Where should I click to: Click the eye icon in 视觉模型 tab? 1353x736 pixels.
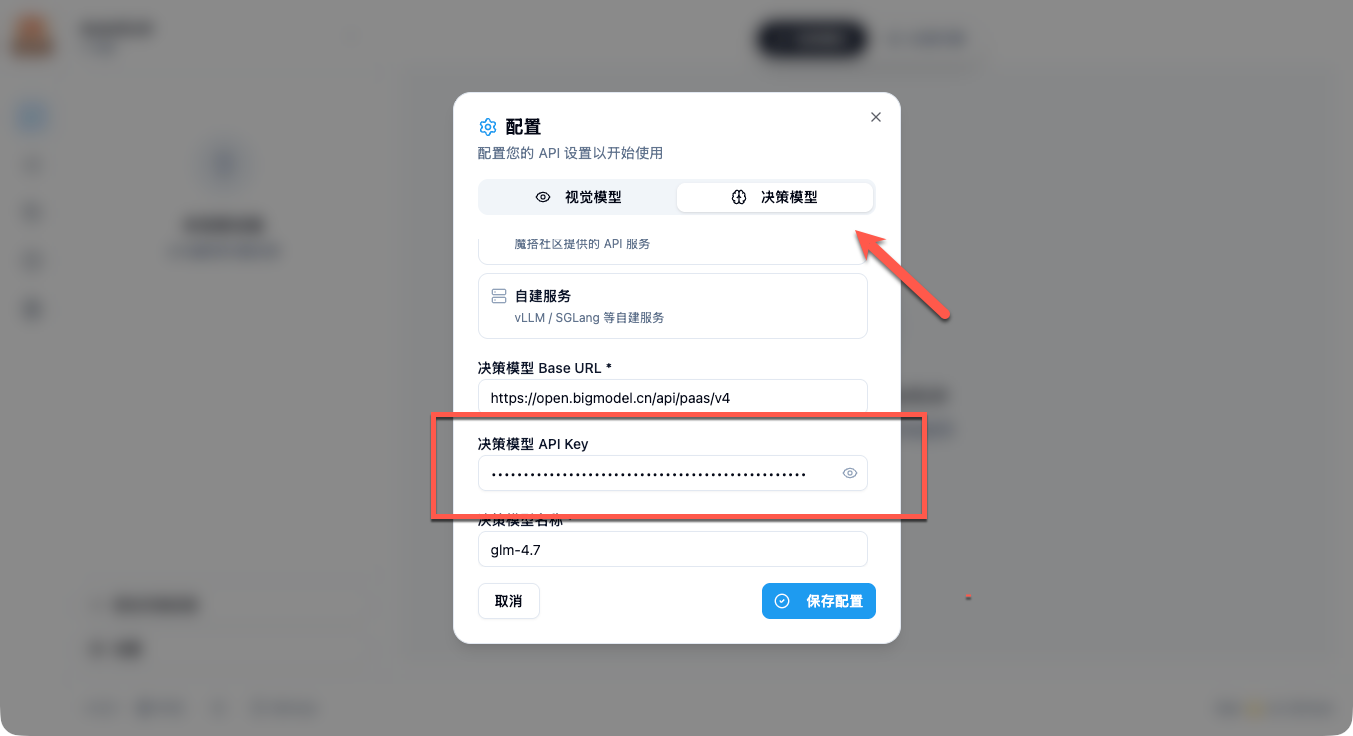pyautogui.click(x=543, y=197)
